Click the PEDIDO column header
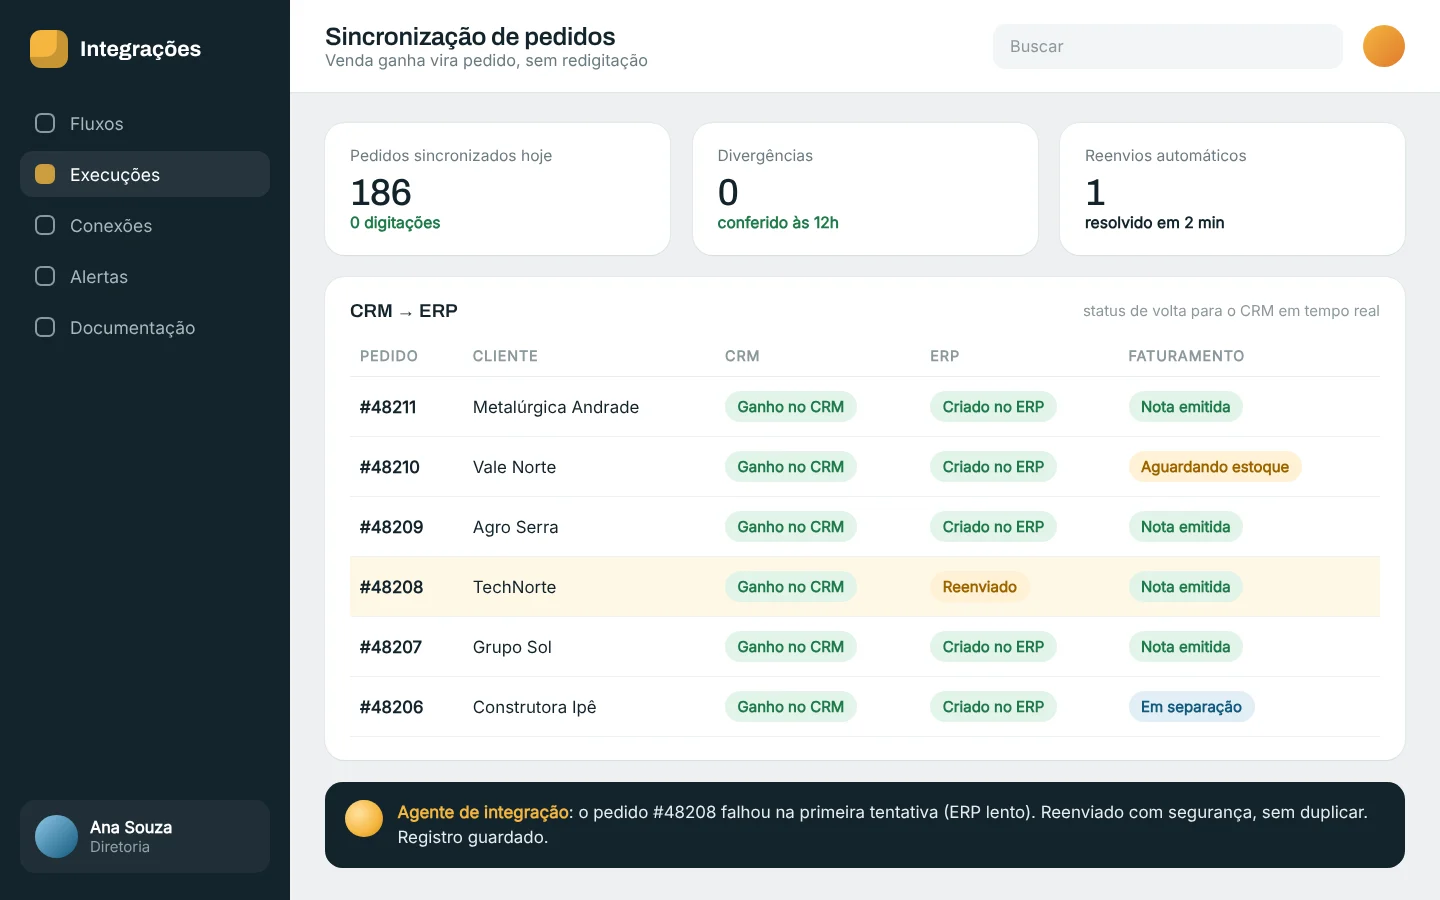The width and height of the screenshot is (1440, 900). pos(389,356)
